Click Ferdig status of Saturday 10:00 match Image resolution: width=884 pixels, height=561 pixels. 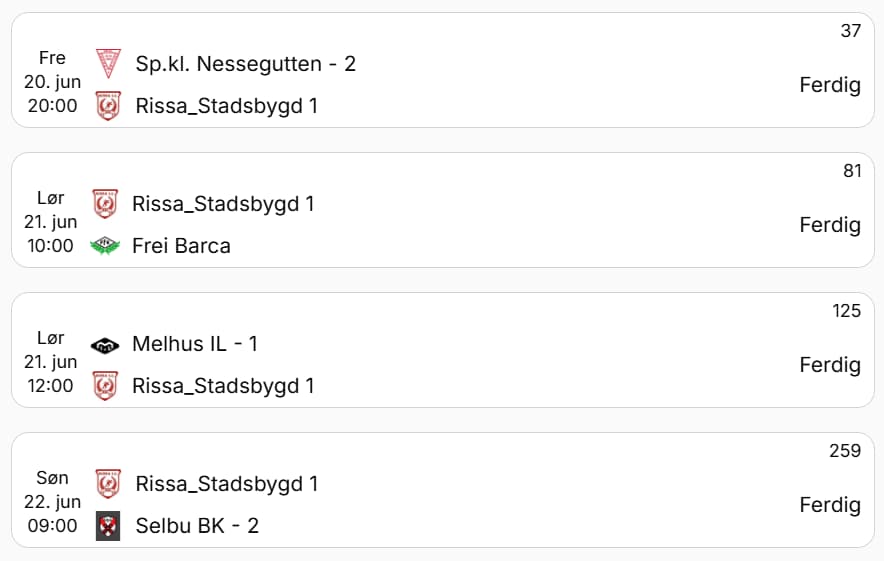click(x=829, y=225)
